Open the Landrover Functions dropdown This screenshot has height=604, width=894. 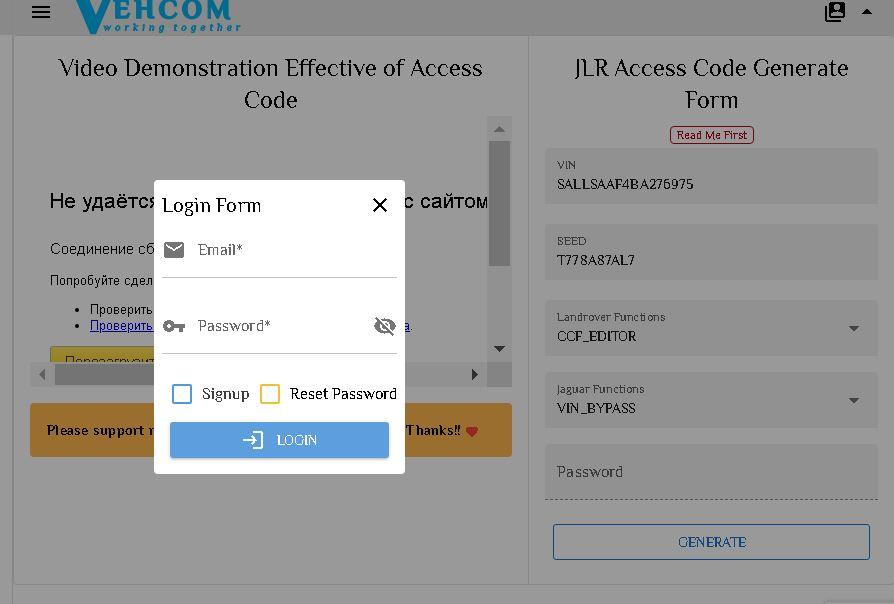coord(853,328)
